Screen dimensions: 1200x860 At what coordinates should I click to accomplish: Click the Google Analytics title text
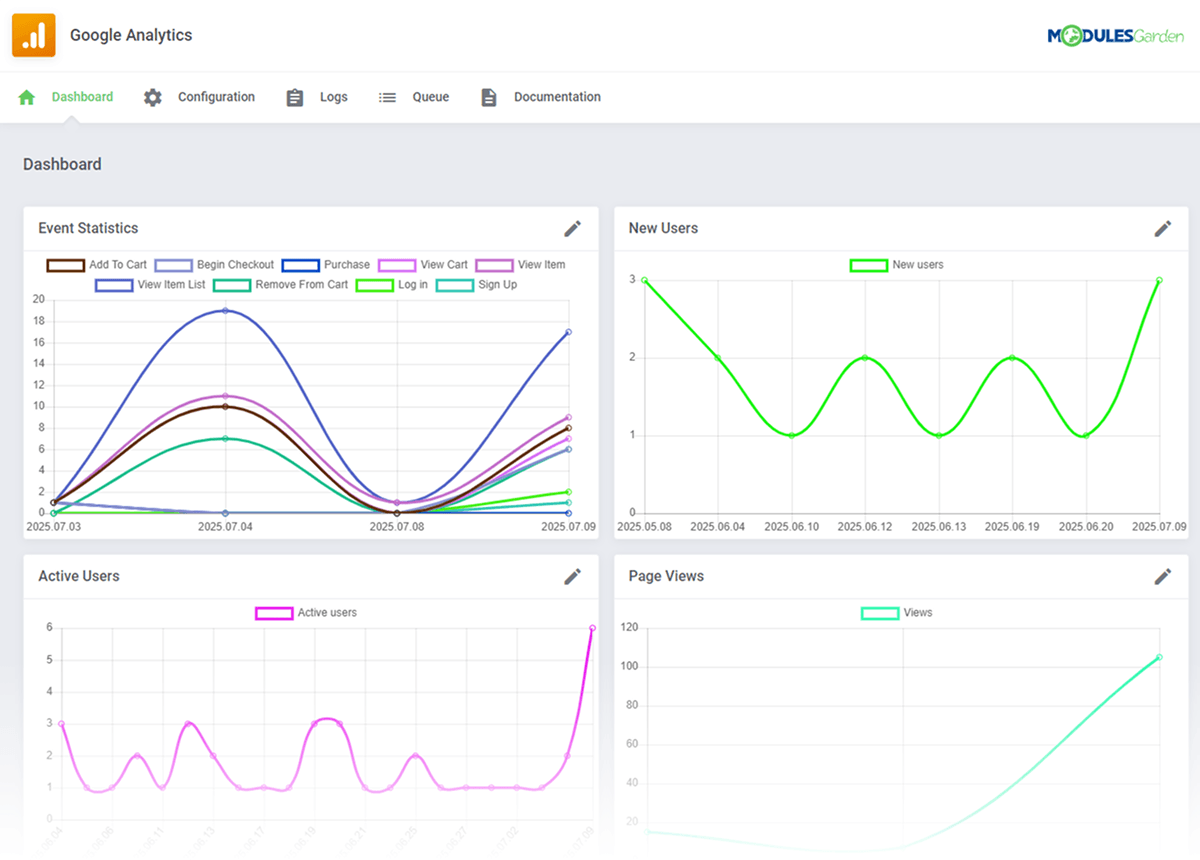(x=131, y=35)
